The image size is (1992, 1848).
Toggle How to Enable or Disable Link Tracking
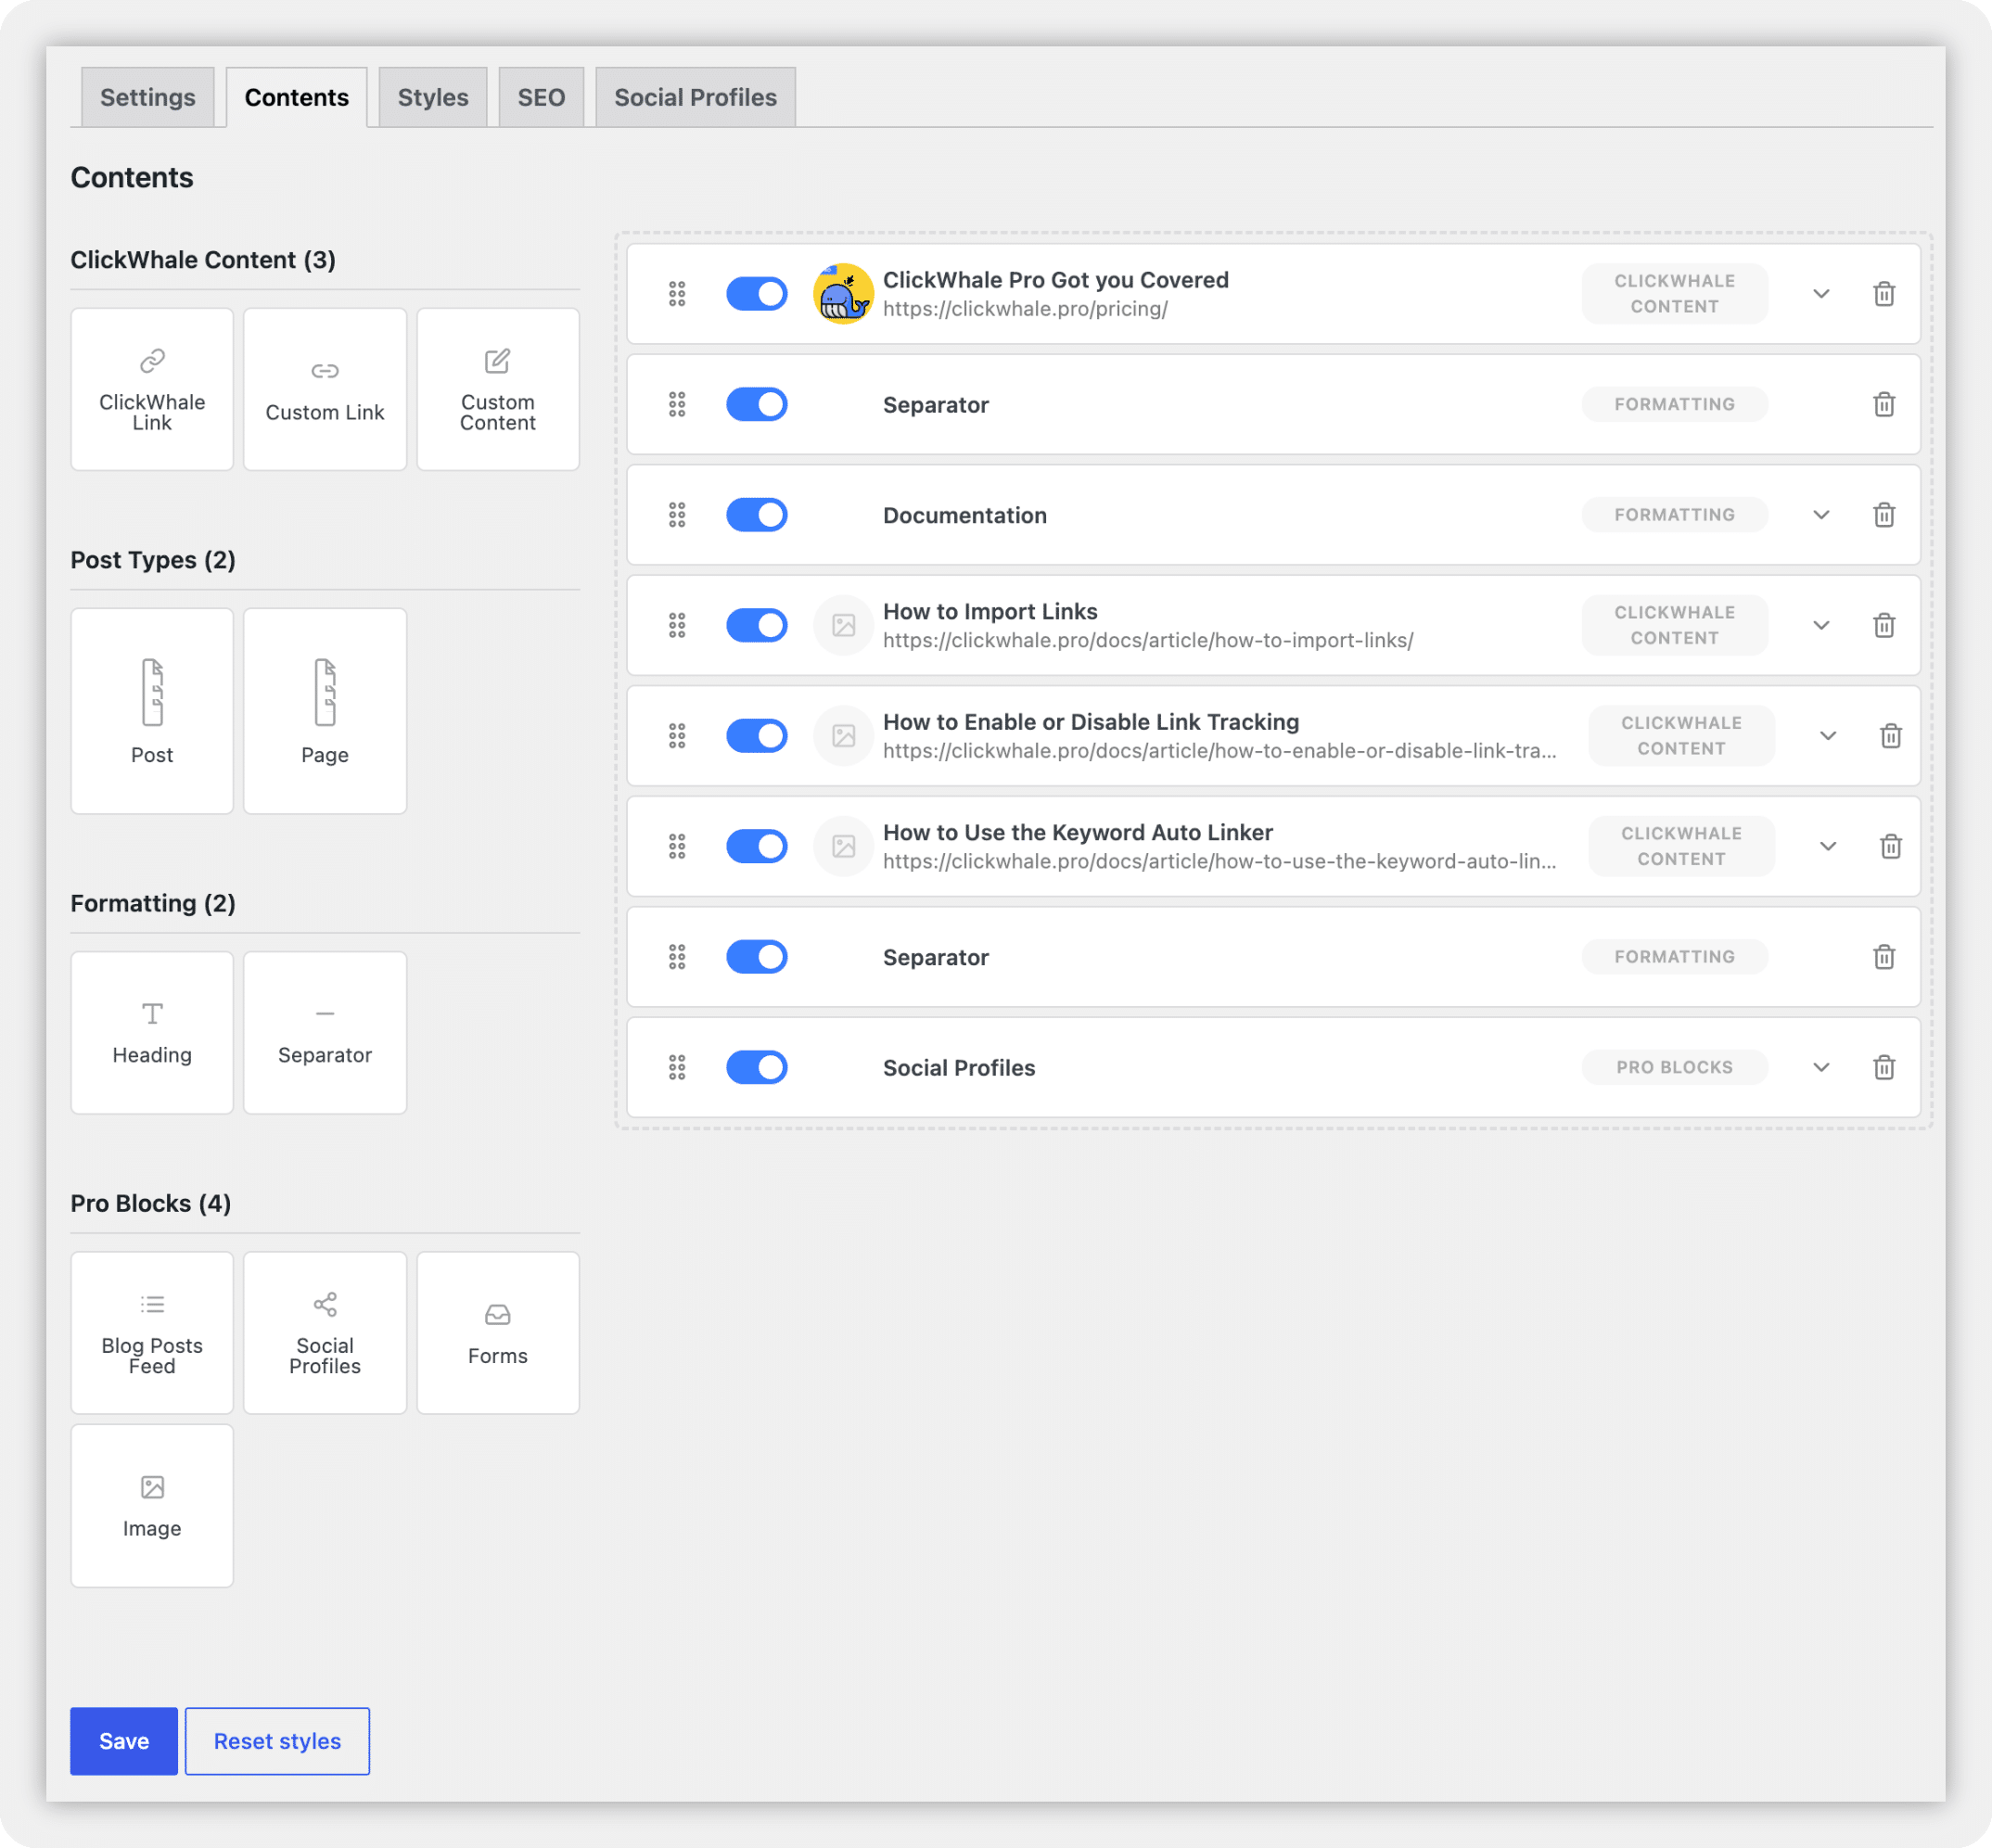pos(757,736)
